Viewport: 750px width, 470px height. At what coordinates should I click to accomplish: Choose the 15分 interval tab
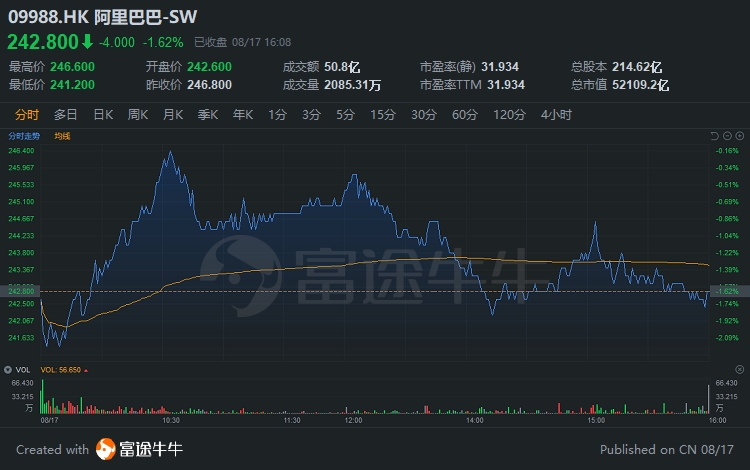pyautogui.click(x=383, y=114)
